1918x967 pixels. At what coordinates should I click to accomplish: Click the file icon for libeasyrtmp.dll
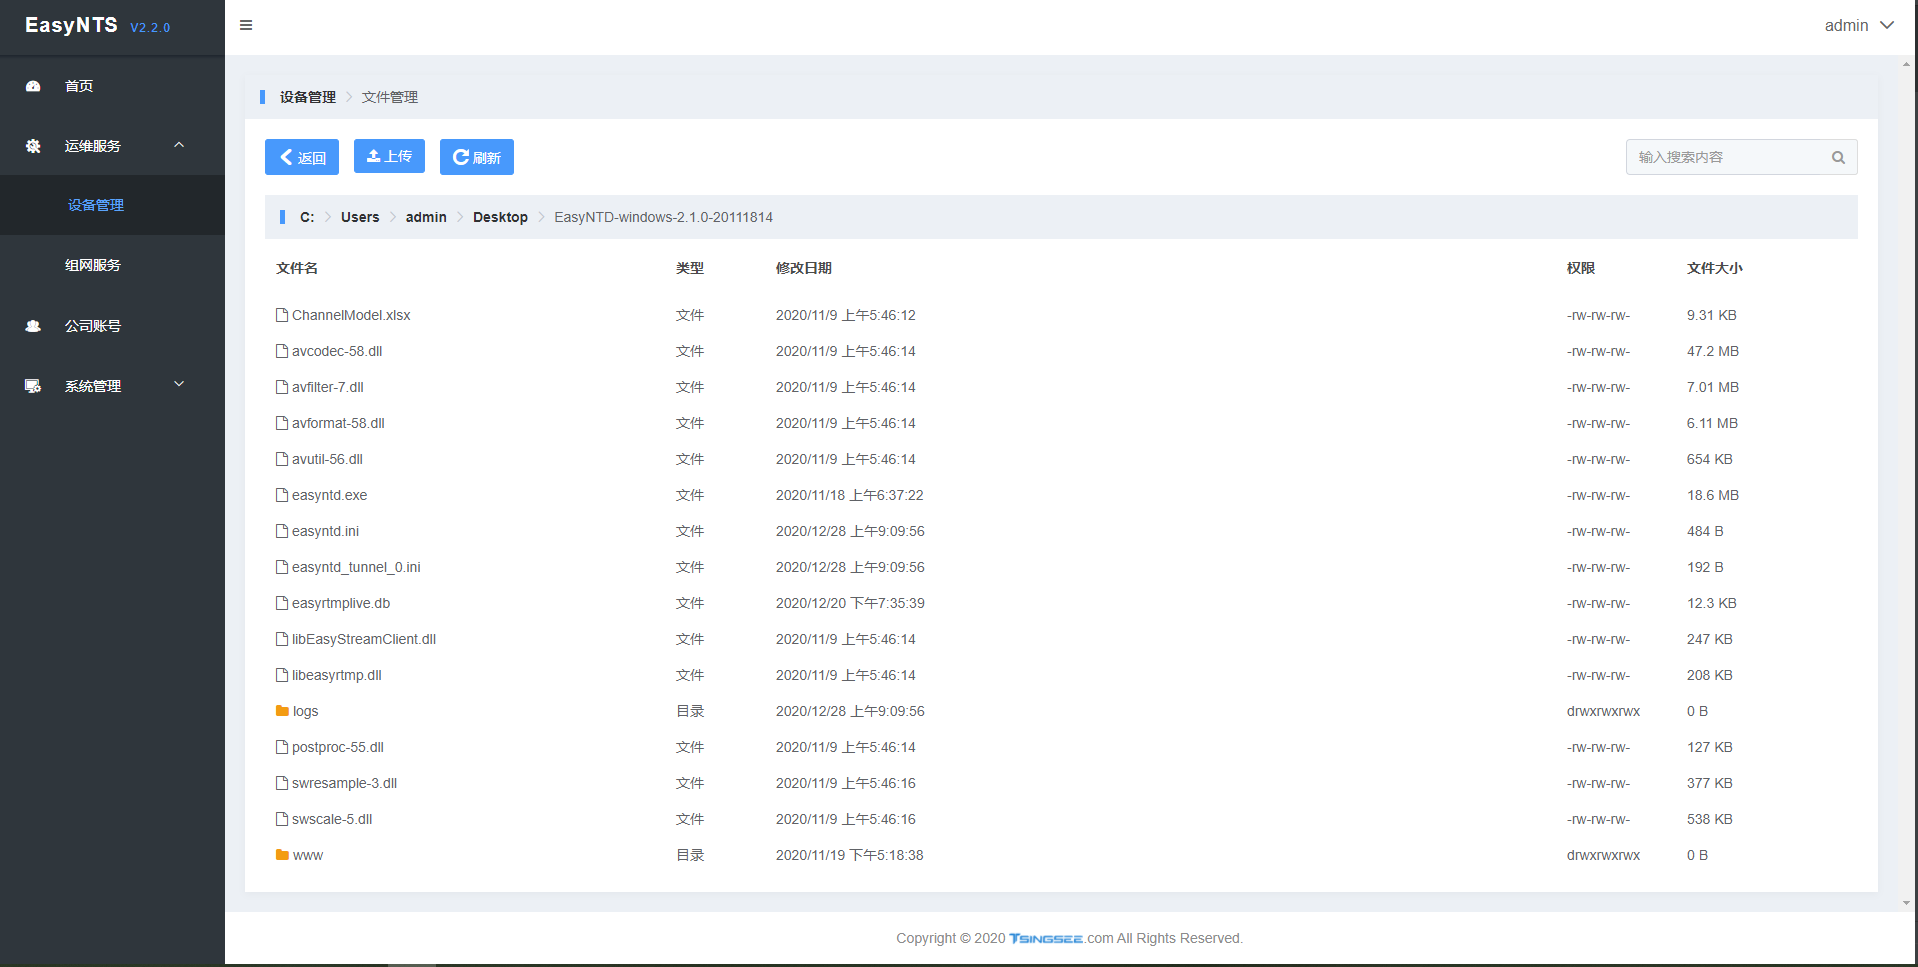click(x=282, y=675)
